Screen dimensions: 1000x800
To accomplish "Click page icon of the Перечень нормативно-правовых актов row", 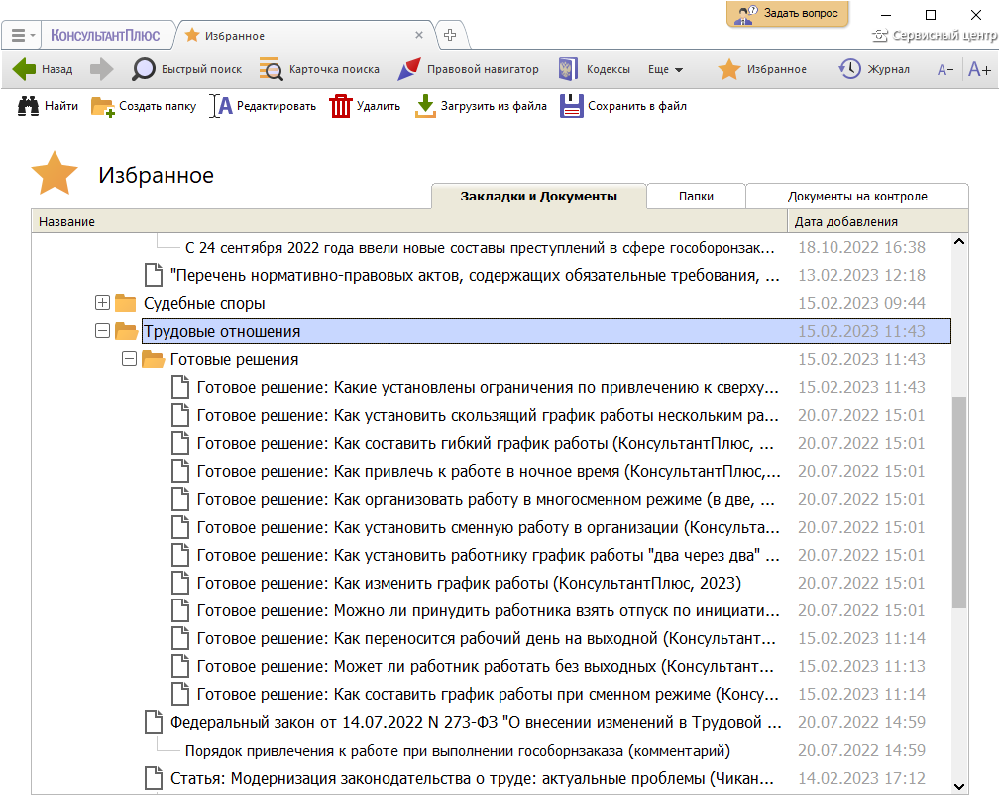I will (x=154, y=275).
